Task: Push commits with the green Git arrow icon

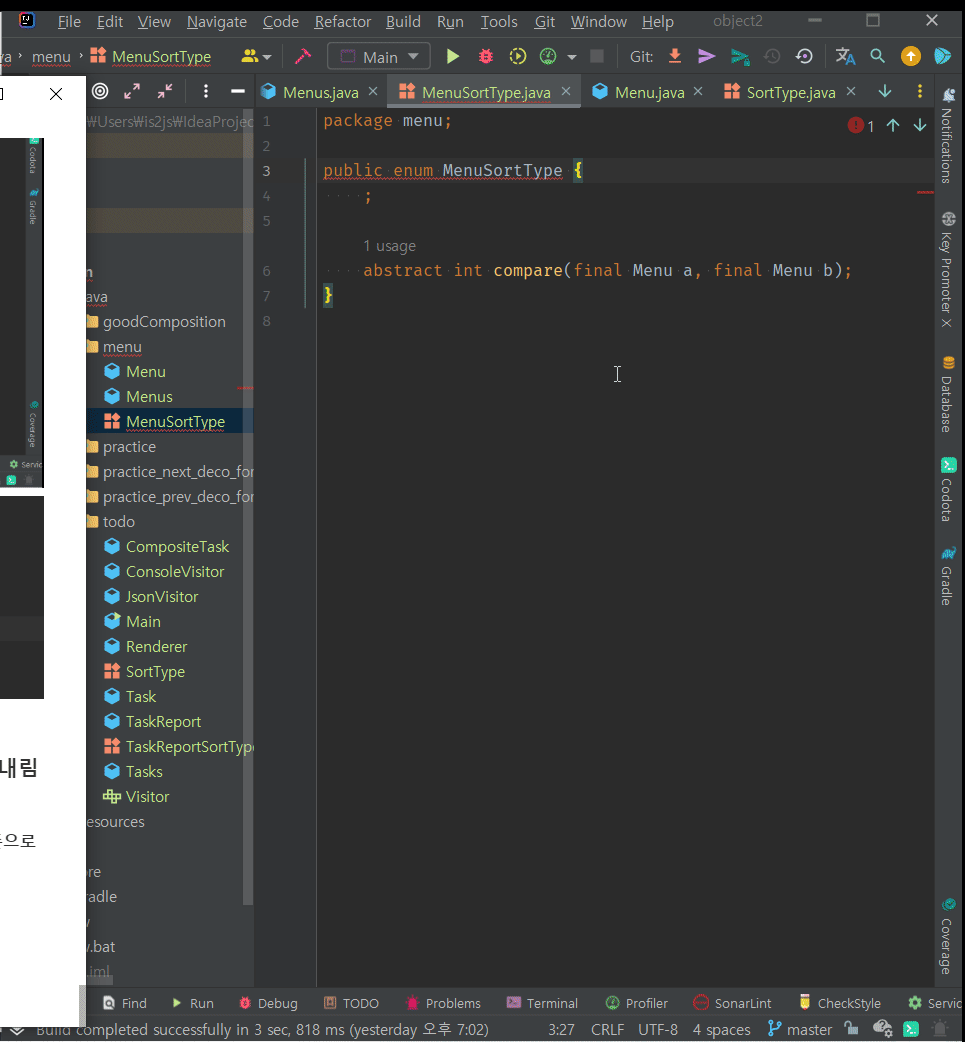Action: (x=740, y=56)
